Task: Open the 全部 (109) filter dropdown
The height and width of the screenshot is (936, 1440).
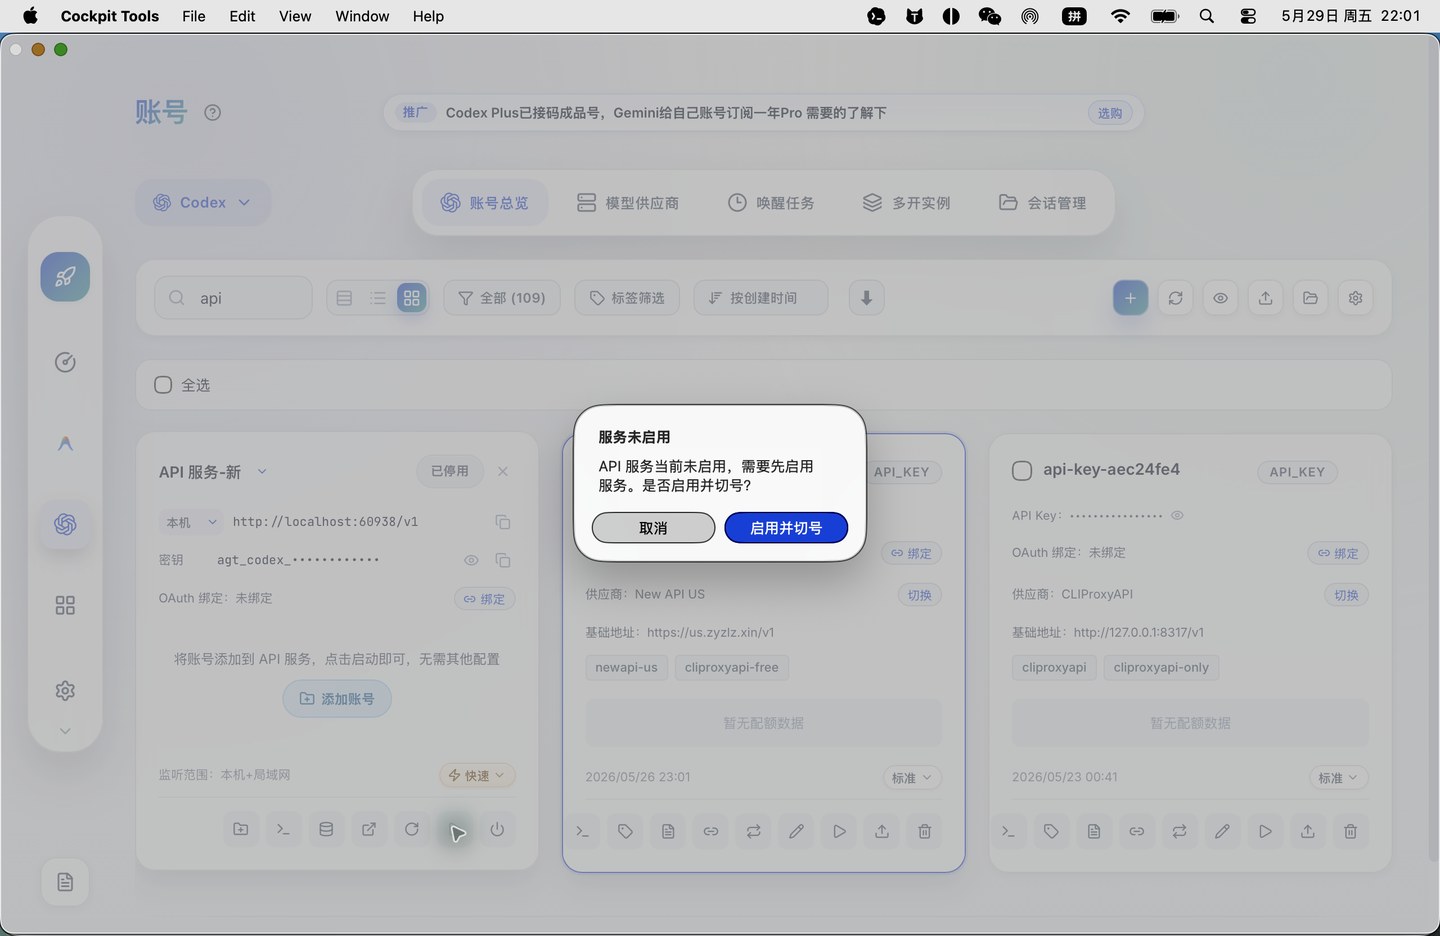Action: pos(502,298)
